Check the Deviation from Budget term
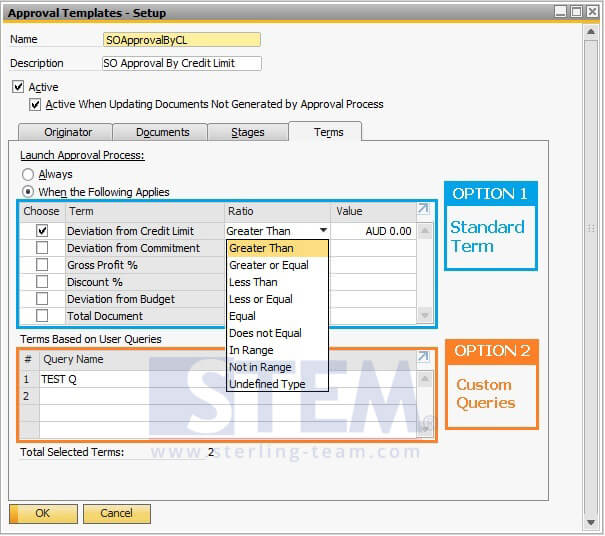Image resolution: width=605 pixels, height=536 pixels. [42, 299]
